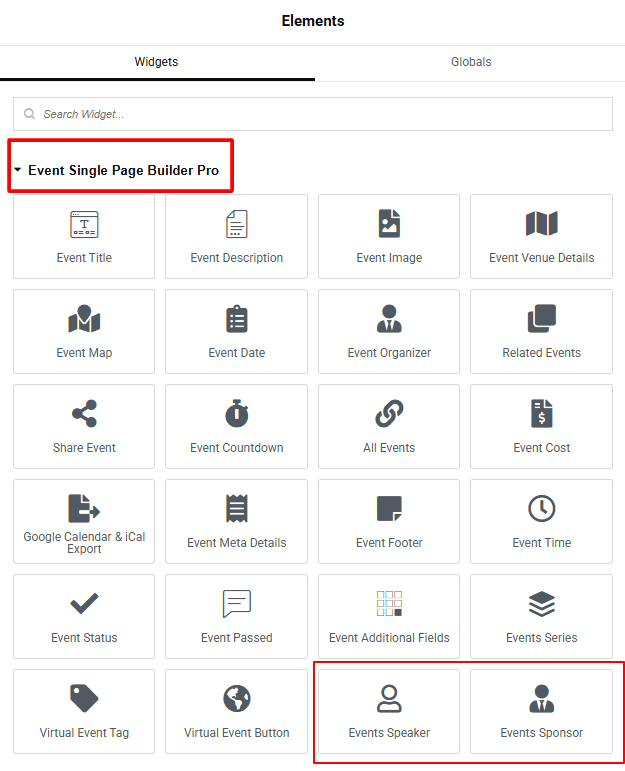Click the Event Description document icon
This screenshot has height=771, width=625.
(x=237, y=224)
